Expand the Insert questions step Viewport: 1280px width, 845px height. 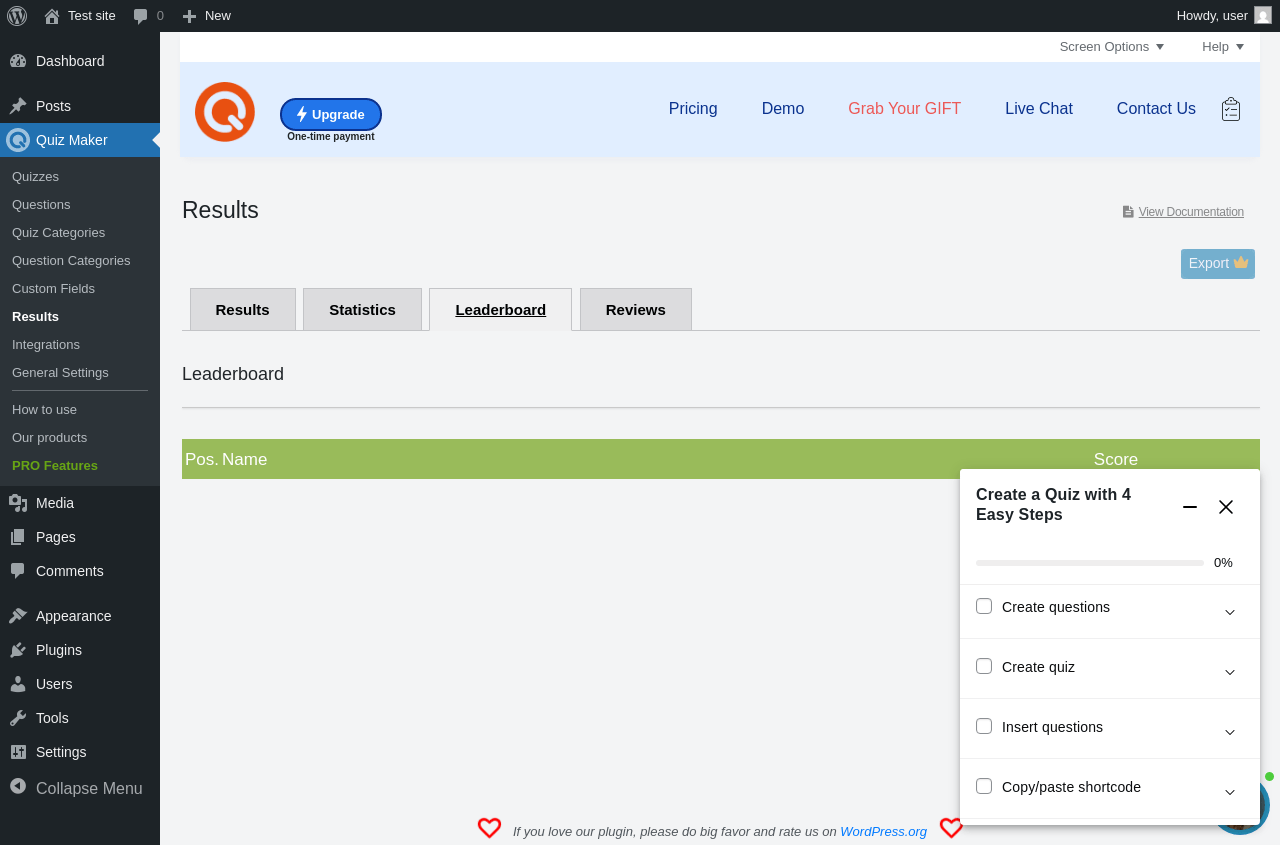pyautogui.click(x=1230, y=732)
